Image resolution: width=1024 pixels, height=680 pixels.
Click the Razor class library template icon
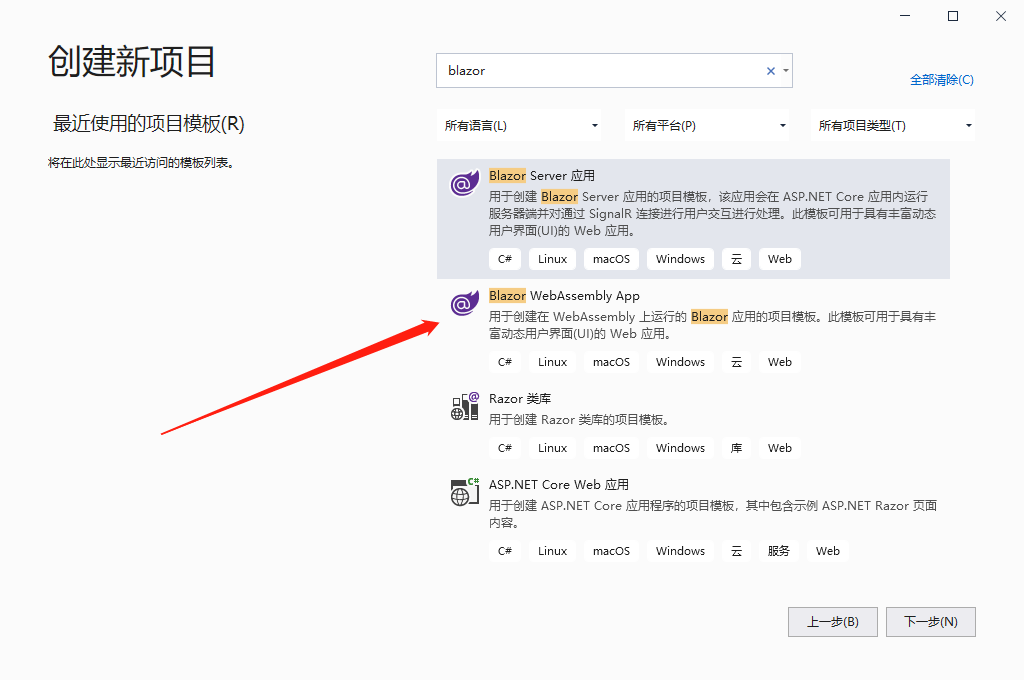click(x=464, y=406)
